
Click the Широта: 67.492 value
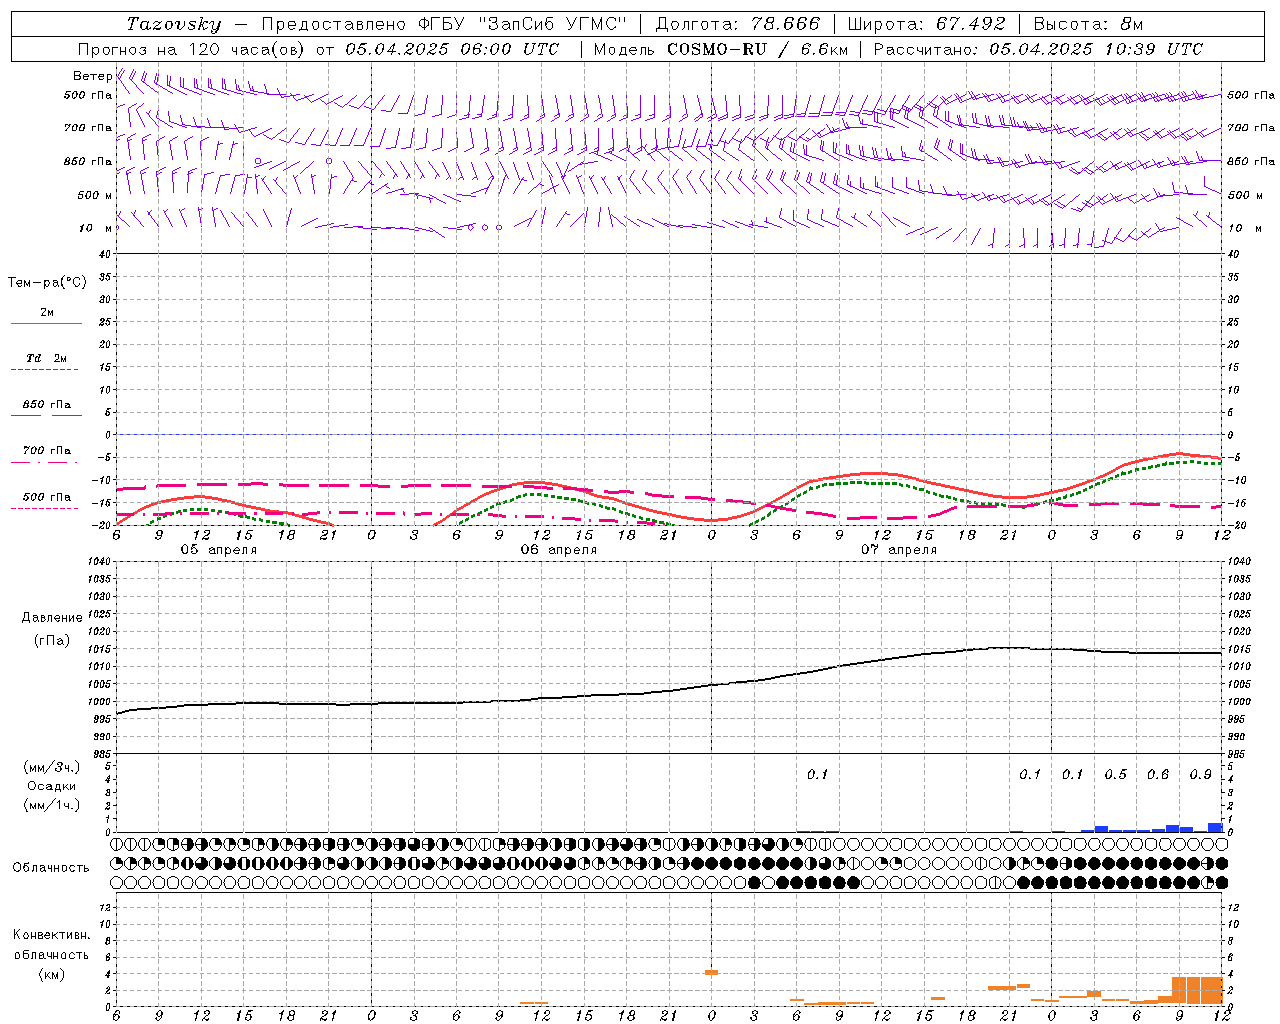point(926,24)
